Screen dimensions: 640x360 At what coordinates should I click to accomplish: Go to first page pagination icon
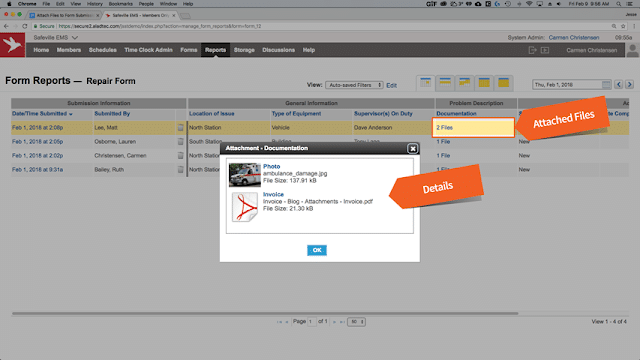coord(279,322)
